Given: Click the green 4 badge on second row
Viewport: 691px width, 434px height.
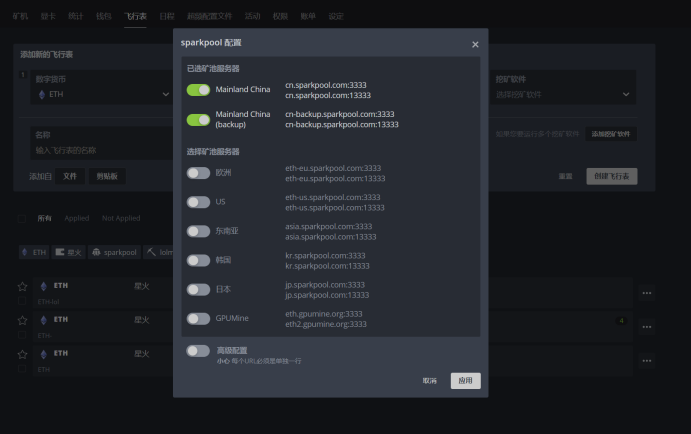Looking at the screenshot, I should 621,321.
